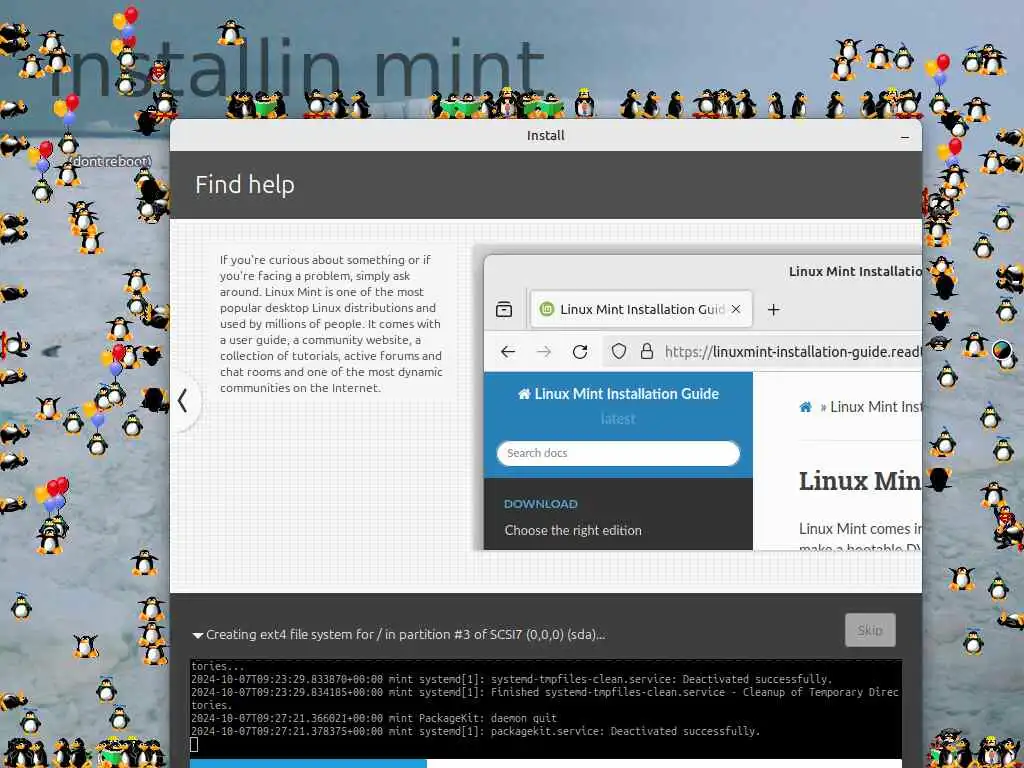Click the padlock site security icon

tap(647, 351)
